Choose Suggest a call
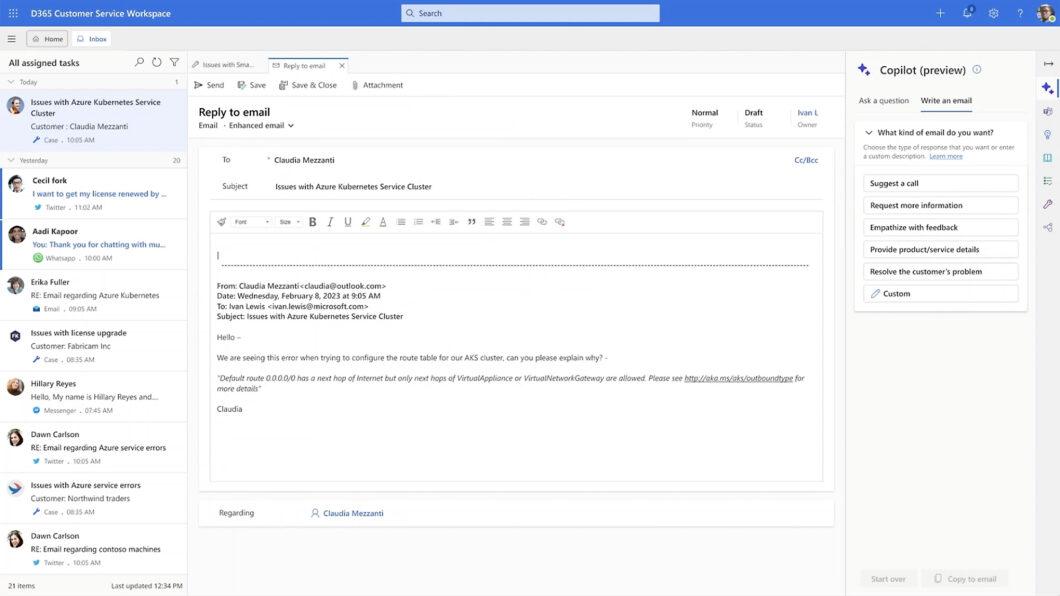This screenshot has height=596, width=1060. click(x=940, y=183)
